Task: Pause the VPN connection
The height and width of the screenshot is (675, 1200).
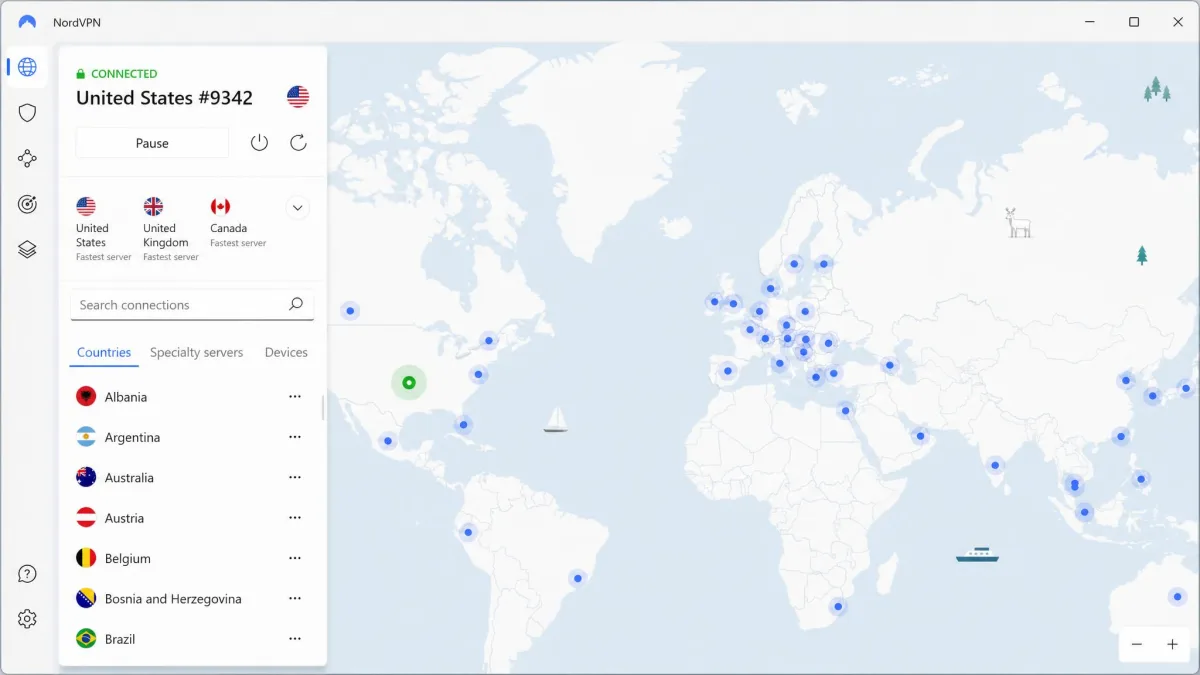Action: tap(152, 143)
